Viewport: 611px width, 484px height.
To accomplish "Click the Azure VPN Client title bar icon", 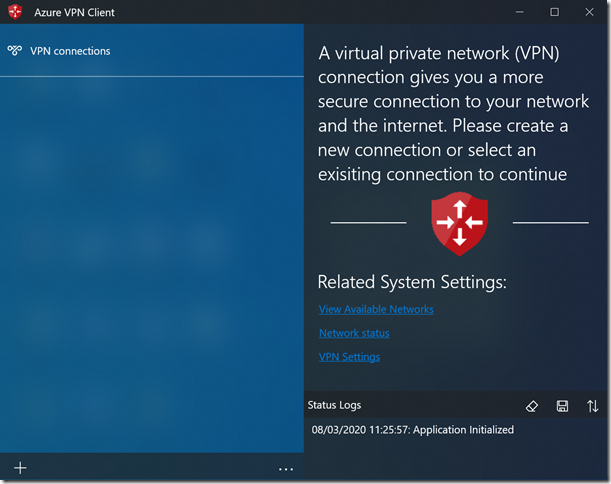I will click(15, 12).
